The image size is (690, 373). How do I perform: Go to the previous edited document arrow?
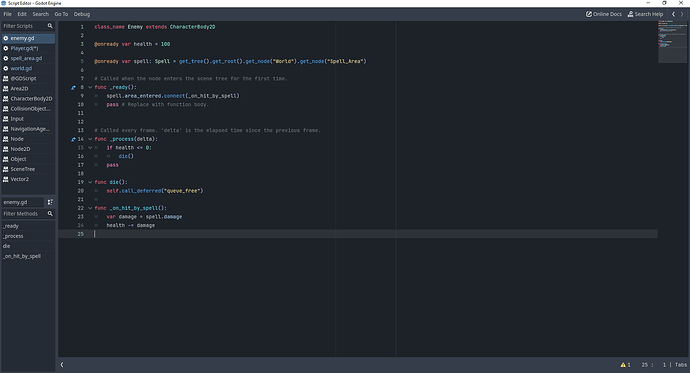coord(673,14)
